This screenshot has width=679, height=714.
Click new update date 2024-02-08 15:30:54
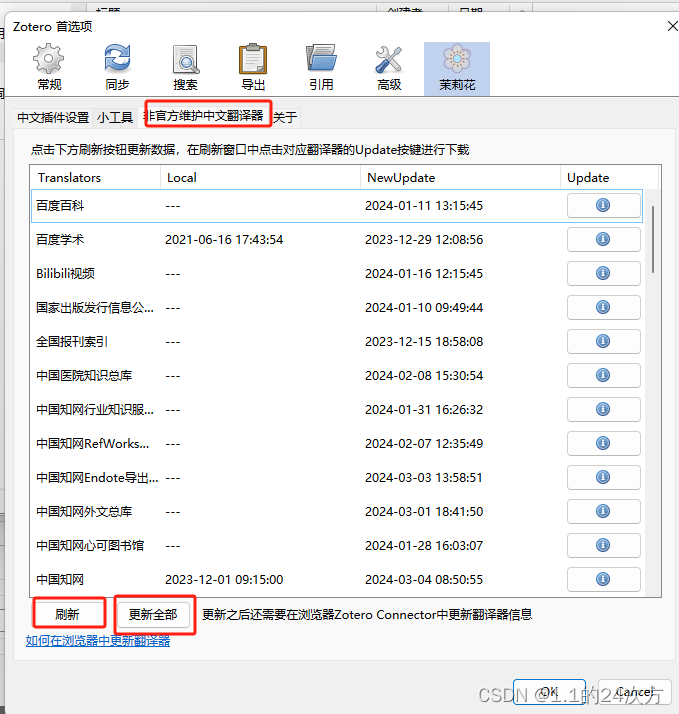(x=424, y=376)
